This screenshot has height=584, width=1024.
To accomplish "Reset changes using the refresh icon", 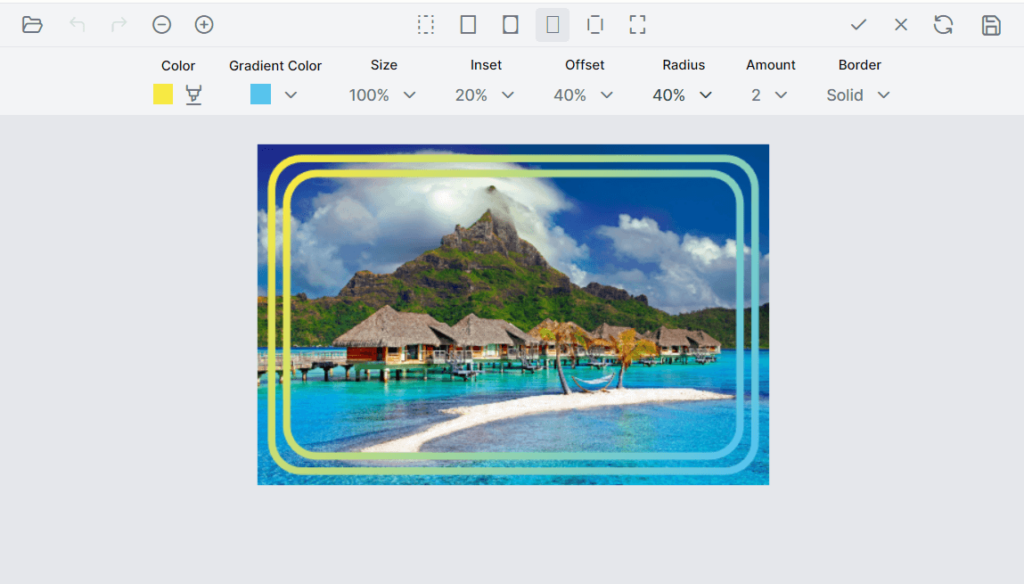I will [x=943, y=24].
